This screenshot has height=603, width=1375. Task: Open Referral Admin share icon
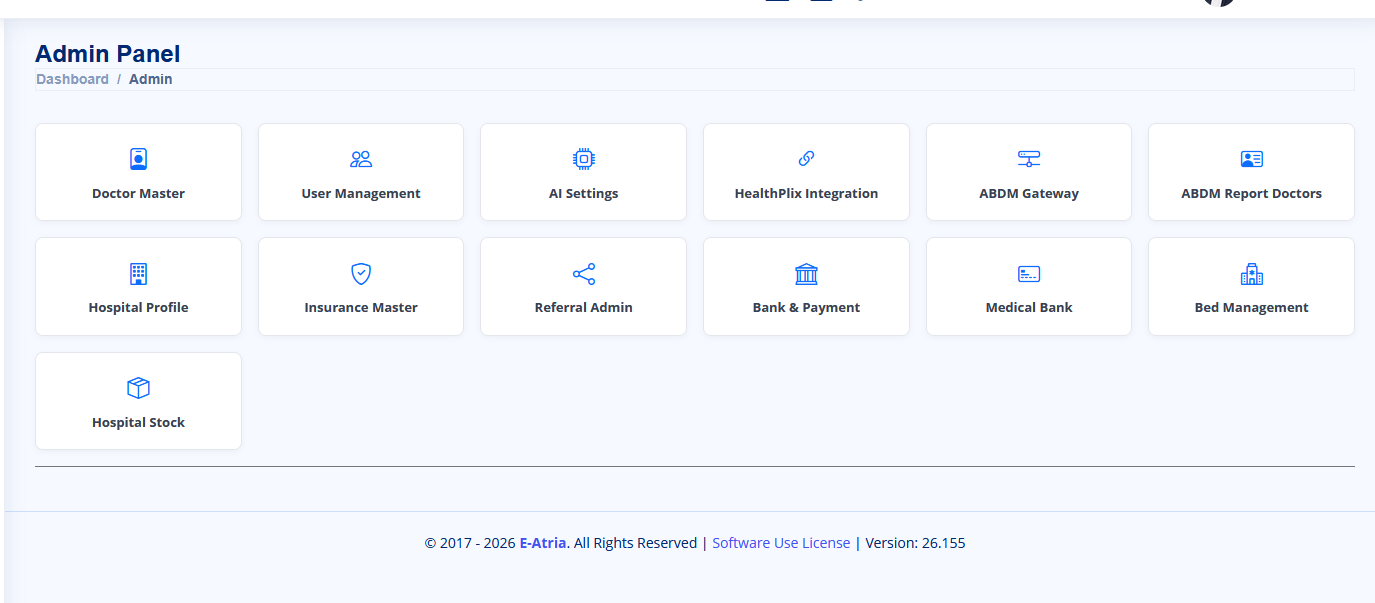coord(584,273)
